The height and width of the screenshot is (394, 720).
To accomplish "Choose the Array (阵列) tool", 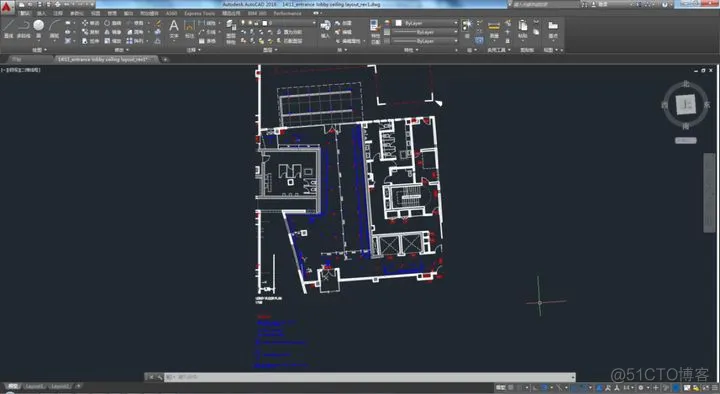I will point(135,41).
